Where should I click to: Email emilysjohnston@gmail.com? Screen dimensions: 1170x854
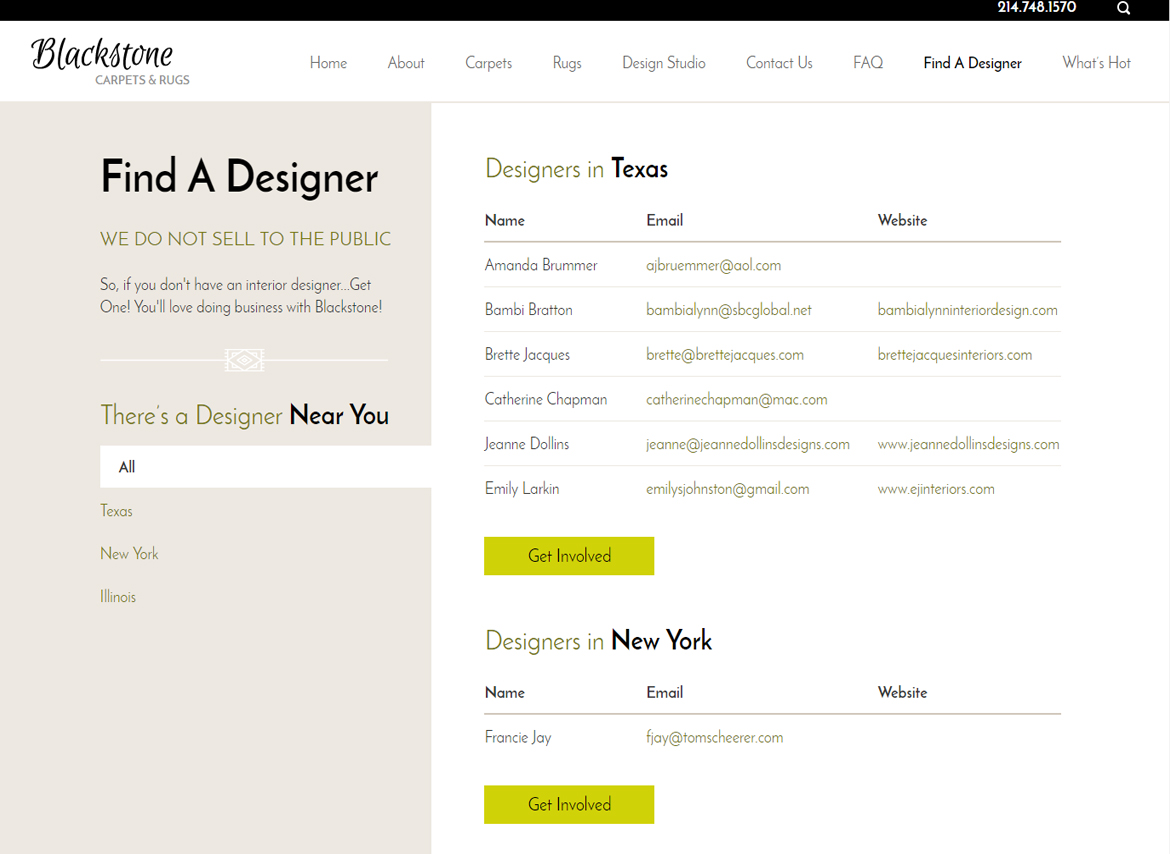(728, 489)
